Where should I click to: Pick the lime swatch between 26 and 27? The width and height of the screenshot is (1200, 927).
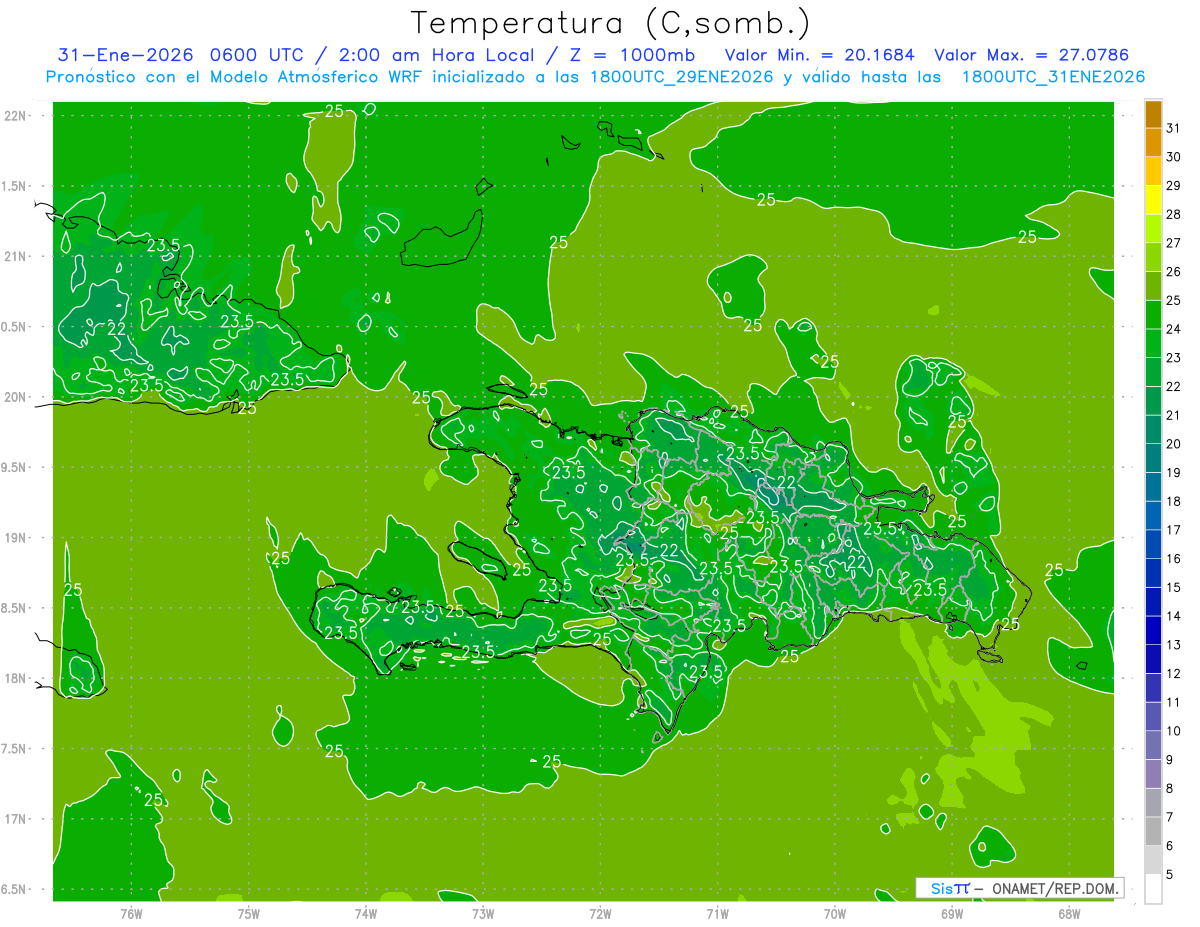tap(1153, 257)
